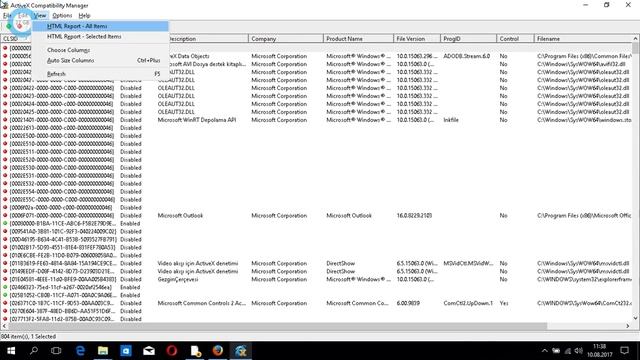Click Disabled status of 00020422 row
640x360 pixels.
[131, 88]
